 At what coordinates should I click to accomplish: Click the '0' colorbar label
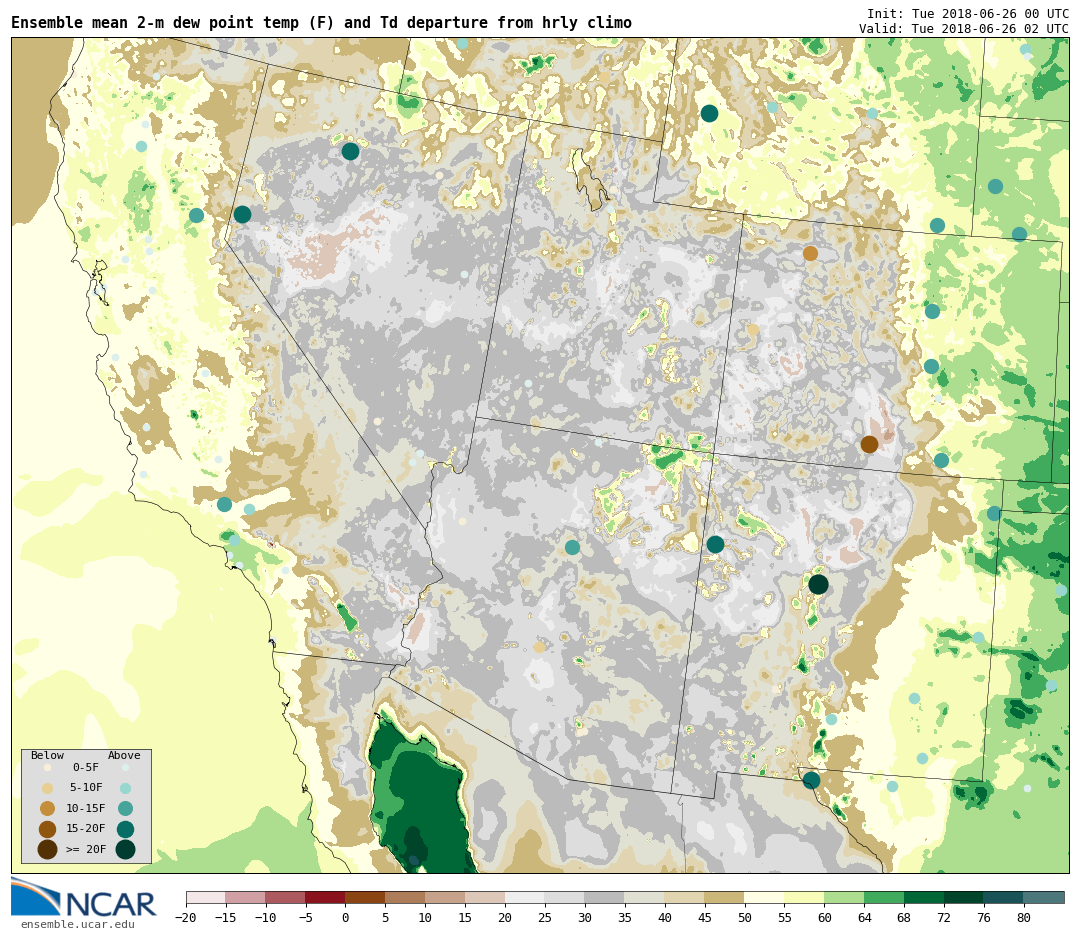click(345, 917)
